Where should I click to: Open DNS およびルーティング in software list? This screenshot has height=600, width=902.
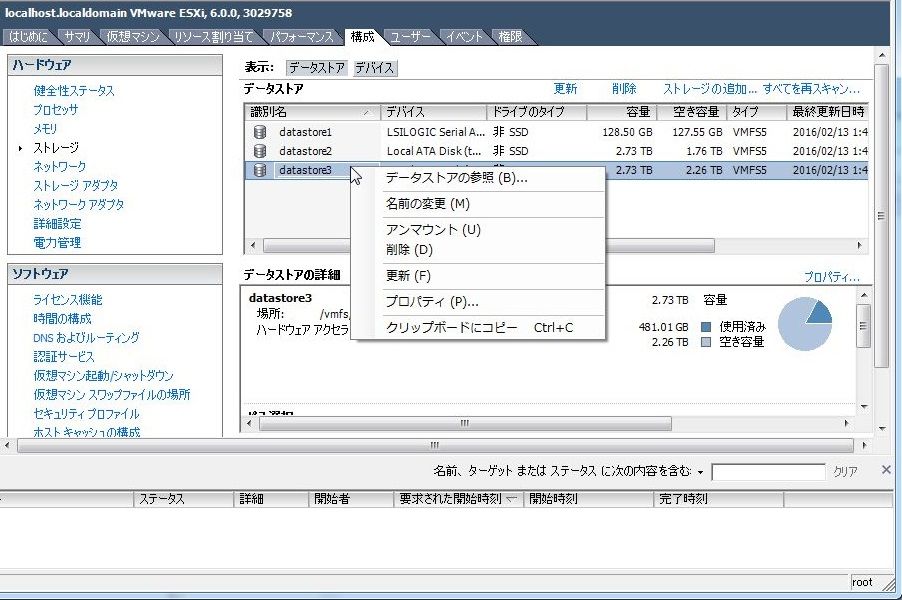[86, 337]
